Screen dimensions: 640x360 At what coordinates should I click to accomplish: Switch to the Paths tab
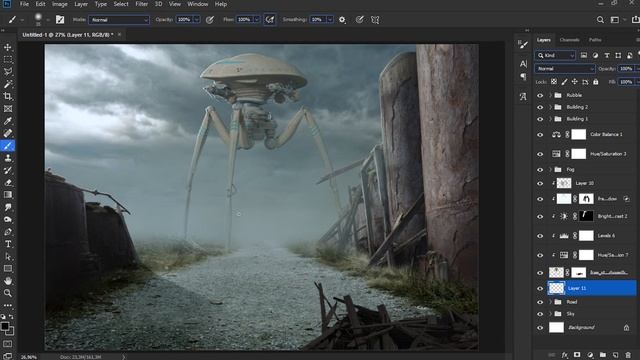(595, 40)
